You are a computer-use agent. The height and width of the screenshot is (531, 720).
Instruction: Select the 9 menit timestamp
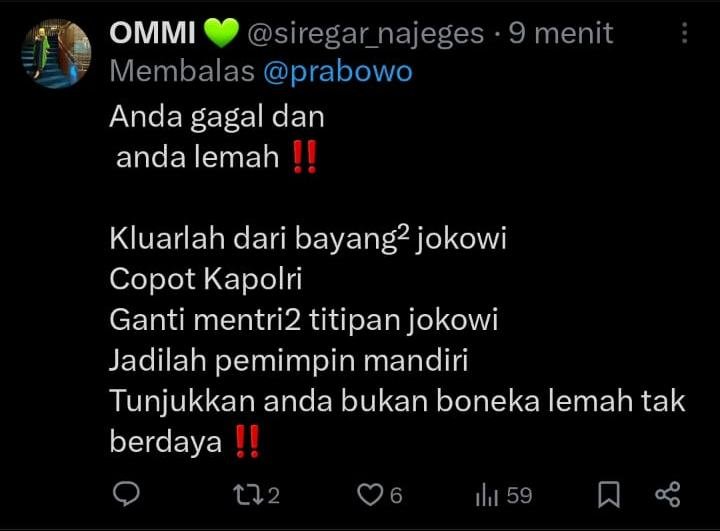coord(561,33)
